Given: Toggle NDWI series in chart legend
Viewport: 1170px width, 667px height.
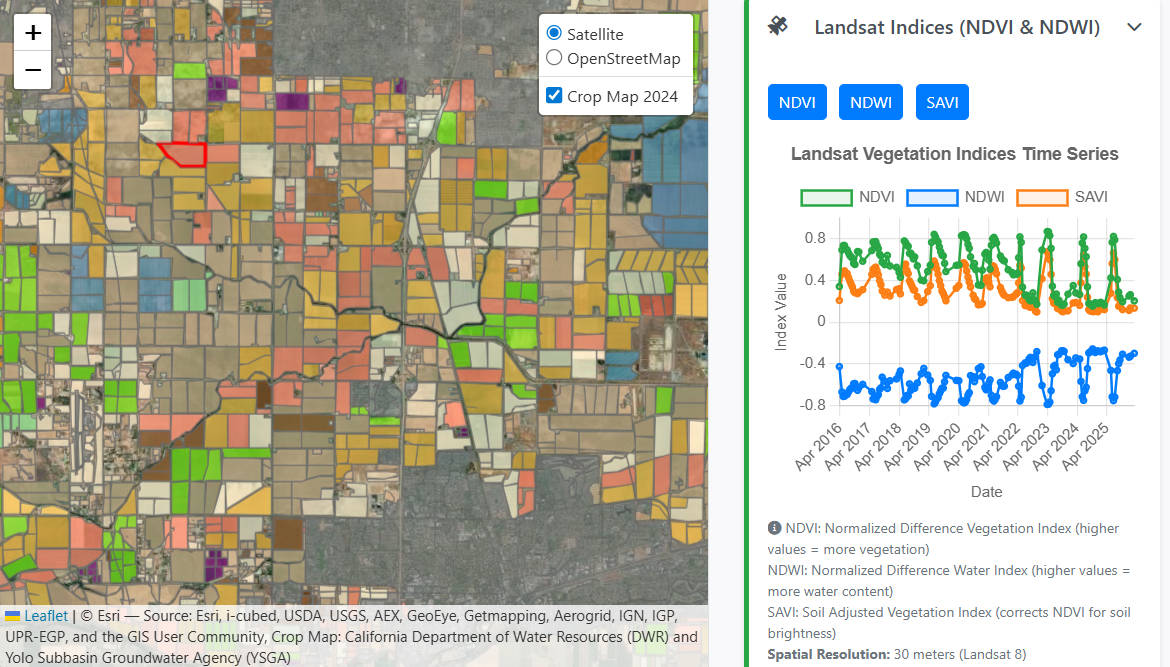Looking at the screenshot, I should [x=932, y=197].
